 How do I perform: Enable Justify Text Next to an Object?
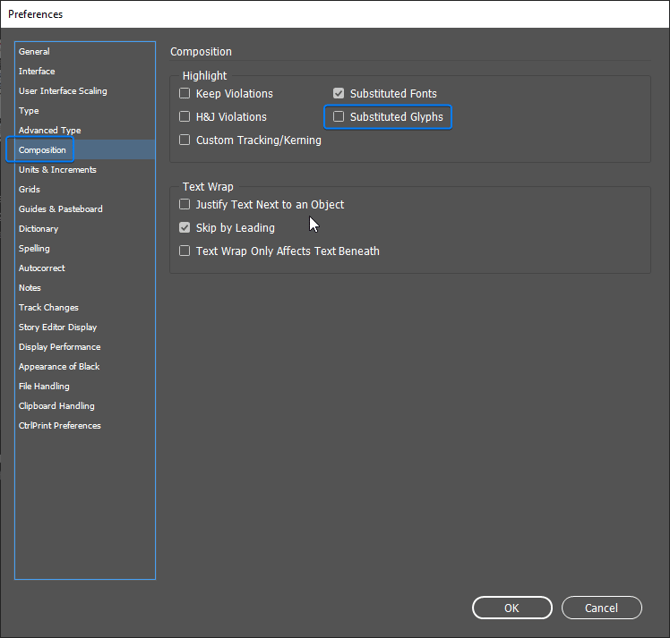coord(185,205)
